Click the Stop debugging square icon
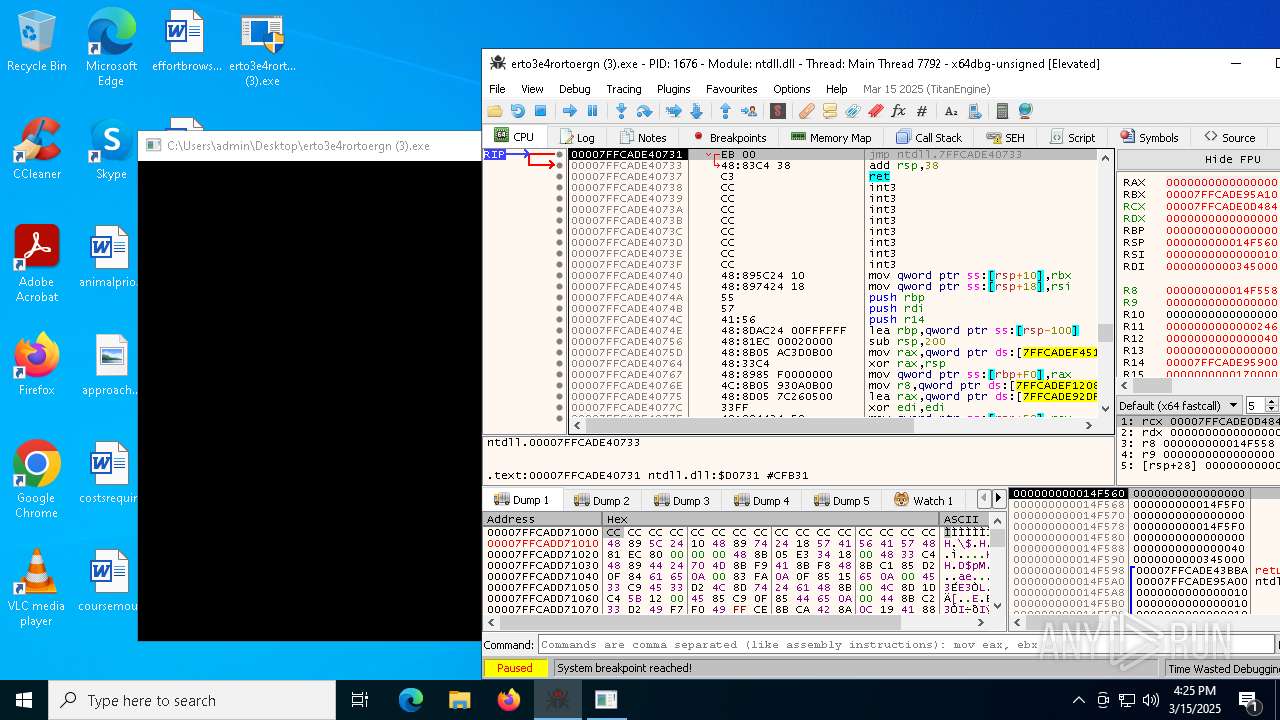This screenshot has width=1280, height=720. [540, 111]
